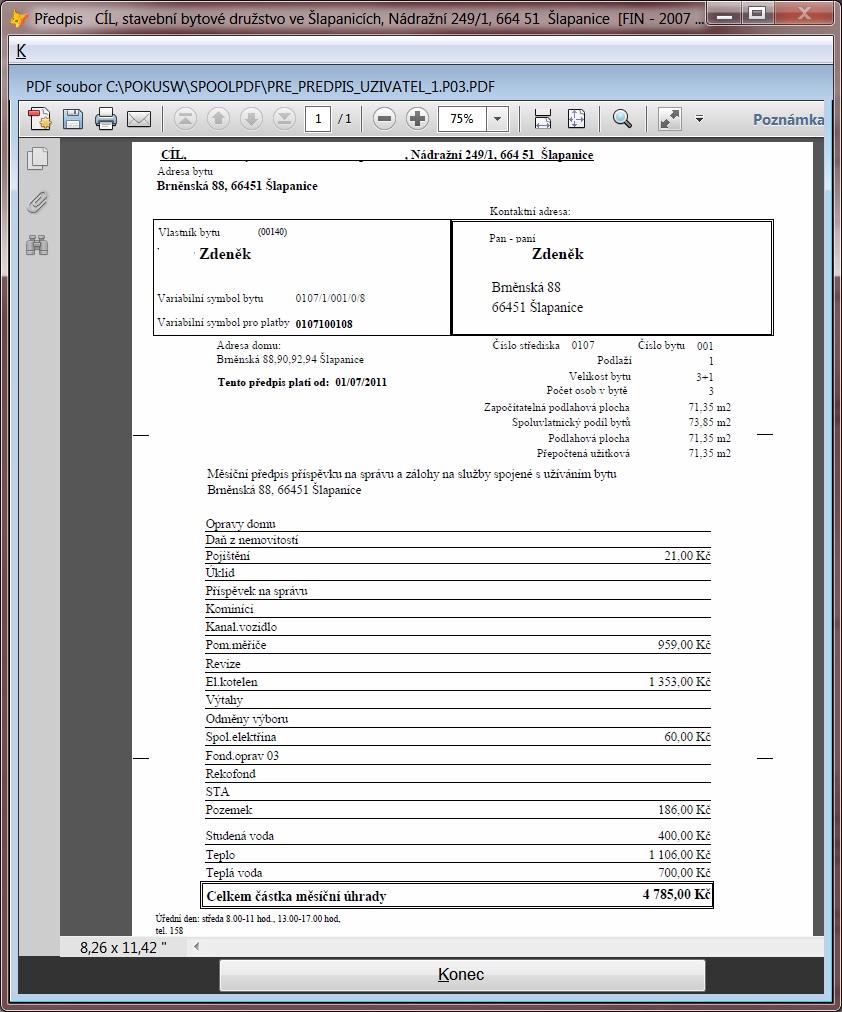
Task: Click the Odměny výboru row label
Action: coord(246,719)
